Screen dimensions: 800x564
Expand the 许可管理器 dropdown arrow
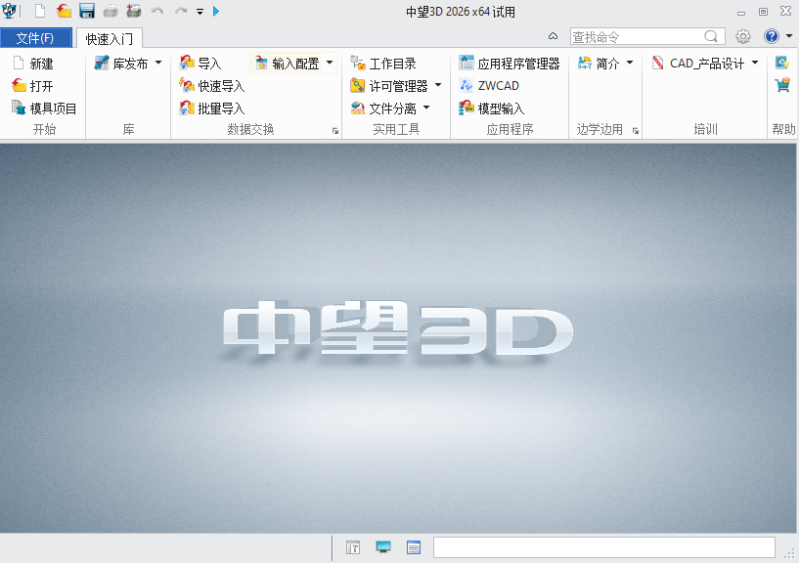point(438,85)
